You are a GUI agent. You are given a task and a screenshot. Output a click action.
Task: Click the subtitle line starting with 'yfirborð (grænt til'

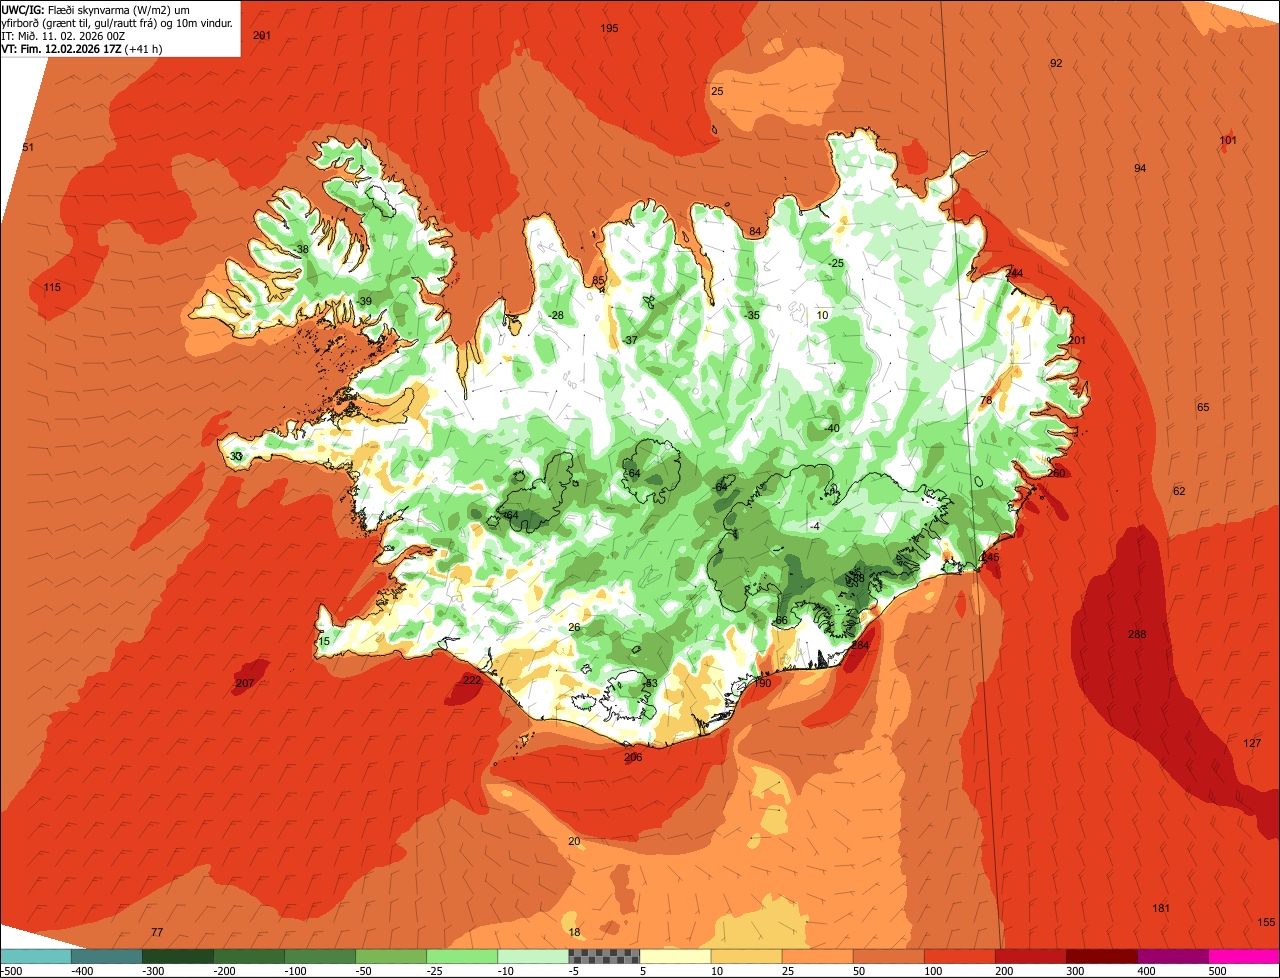click(x=118, y=22)
